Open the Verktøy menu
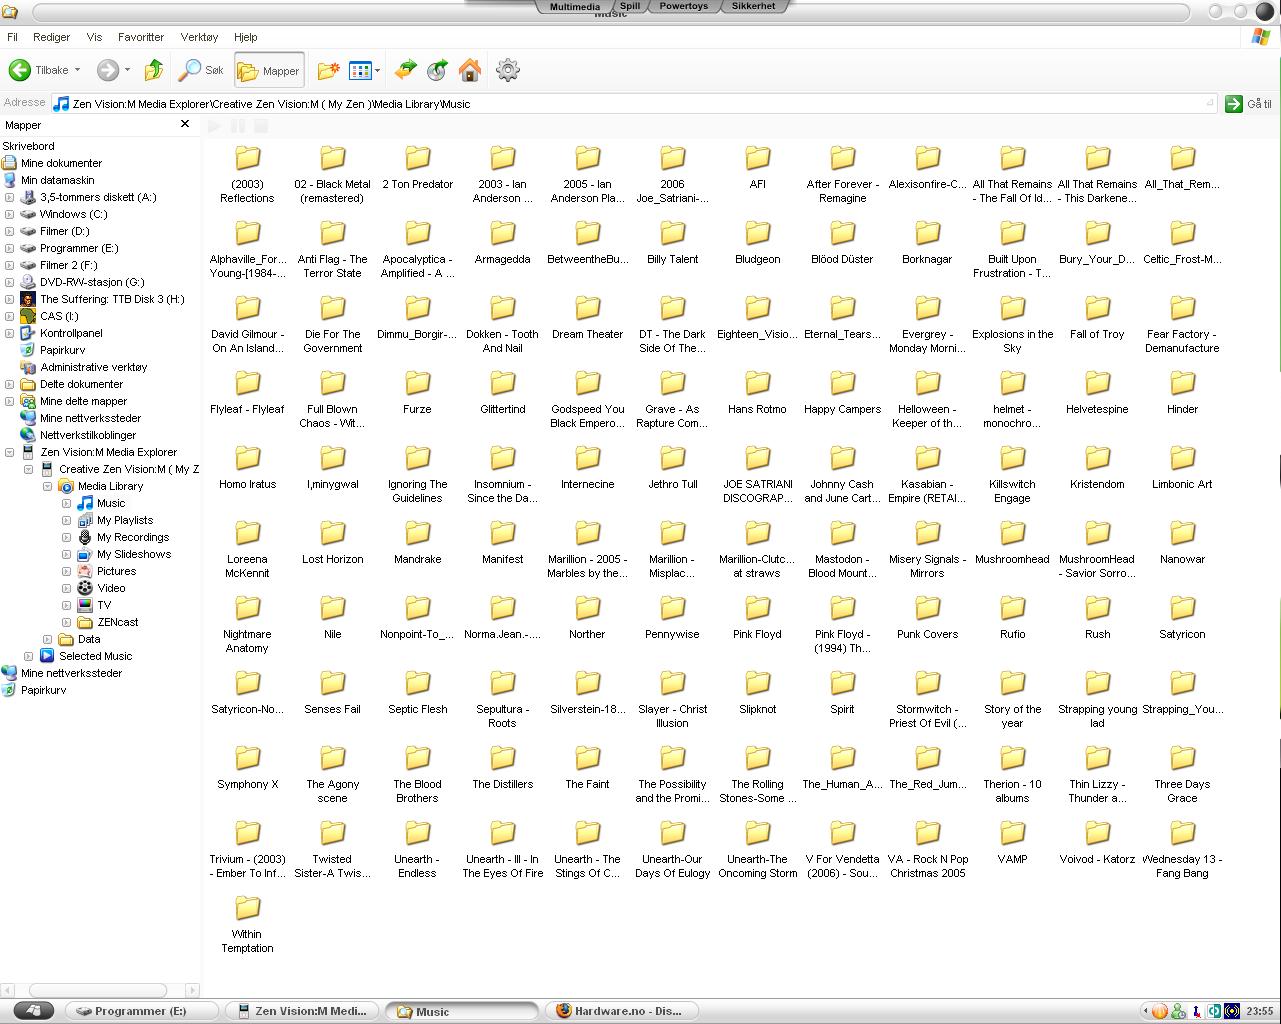This screenshot has width=1281, height=1024. click(199, 37)
